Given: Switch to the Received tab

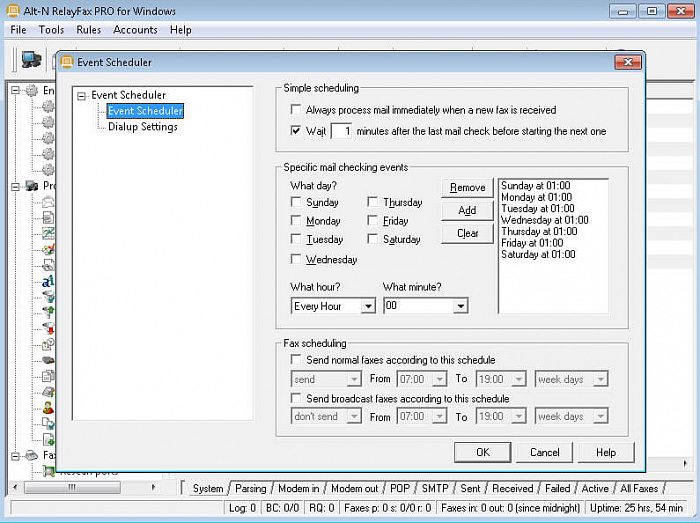Looking at the screenshot, I should pyautogui.click(x=512, y=489).
